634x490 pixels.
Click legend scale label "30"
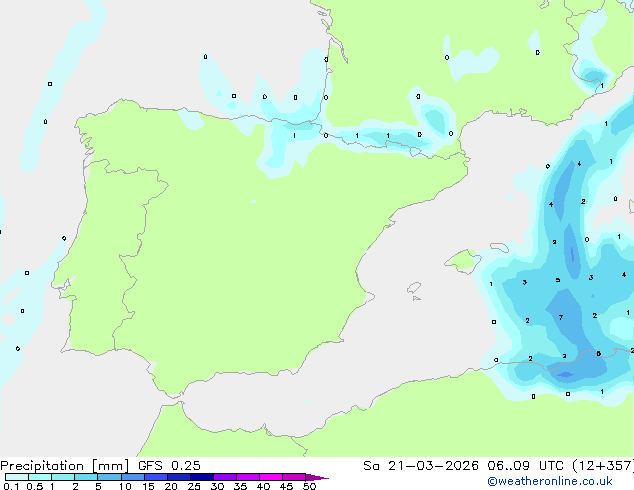pos(217,486)
